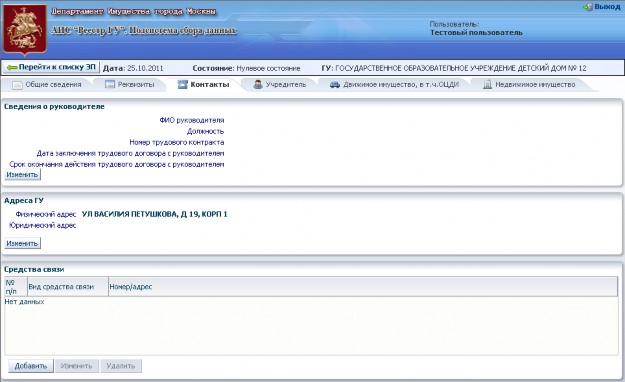Viewport: 625px width, 382px height.
Task: Click the phone icon of Контакты tab
Action: point(183,85)
